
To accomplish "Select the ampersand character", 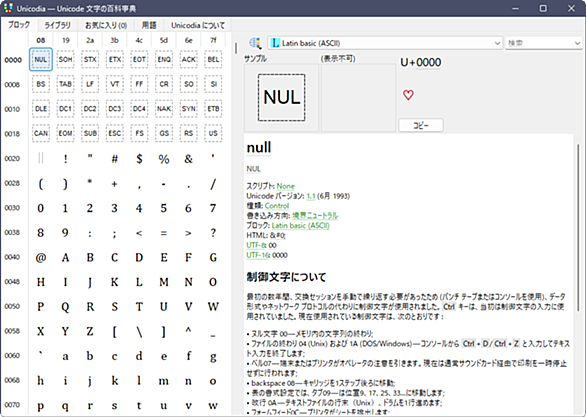I will point(188,158).
